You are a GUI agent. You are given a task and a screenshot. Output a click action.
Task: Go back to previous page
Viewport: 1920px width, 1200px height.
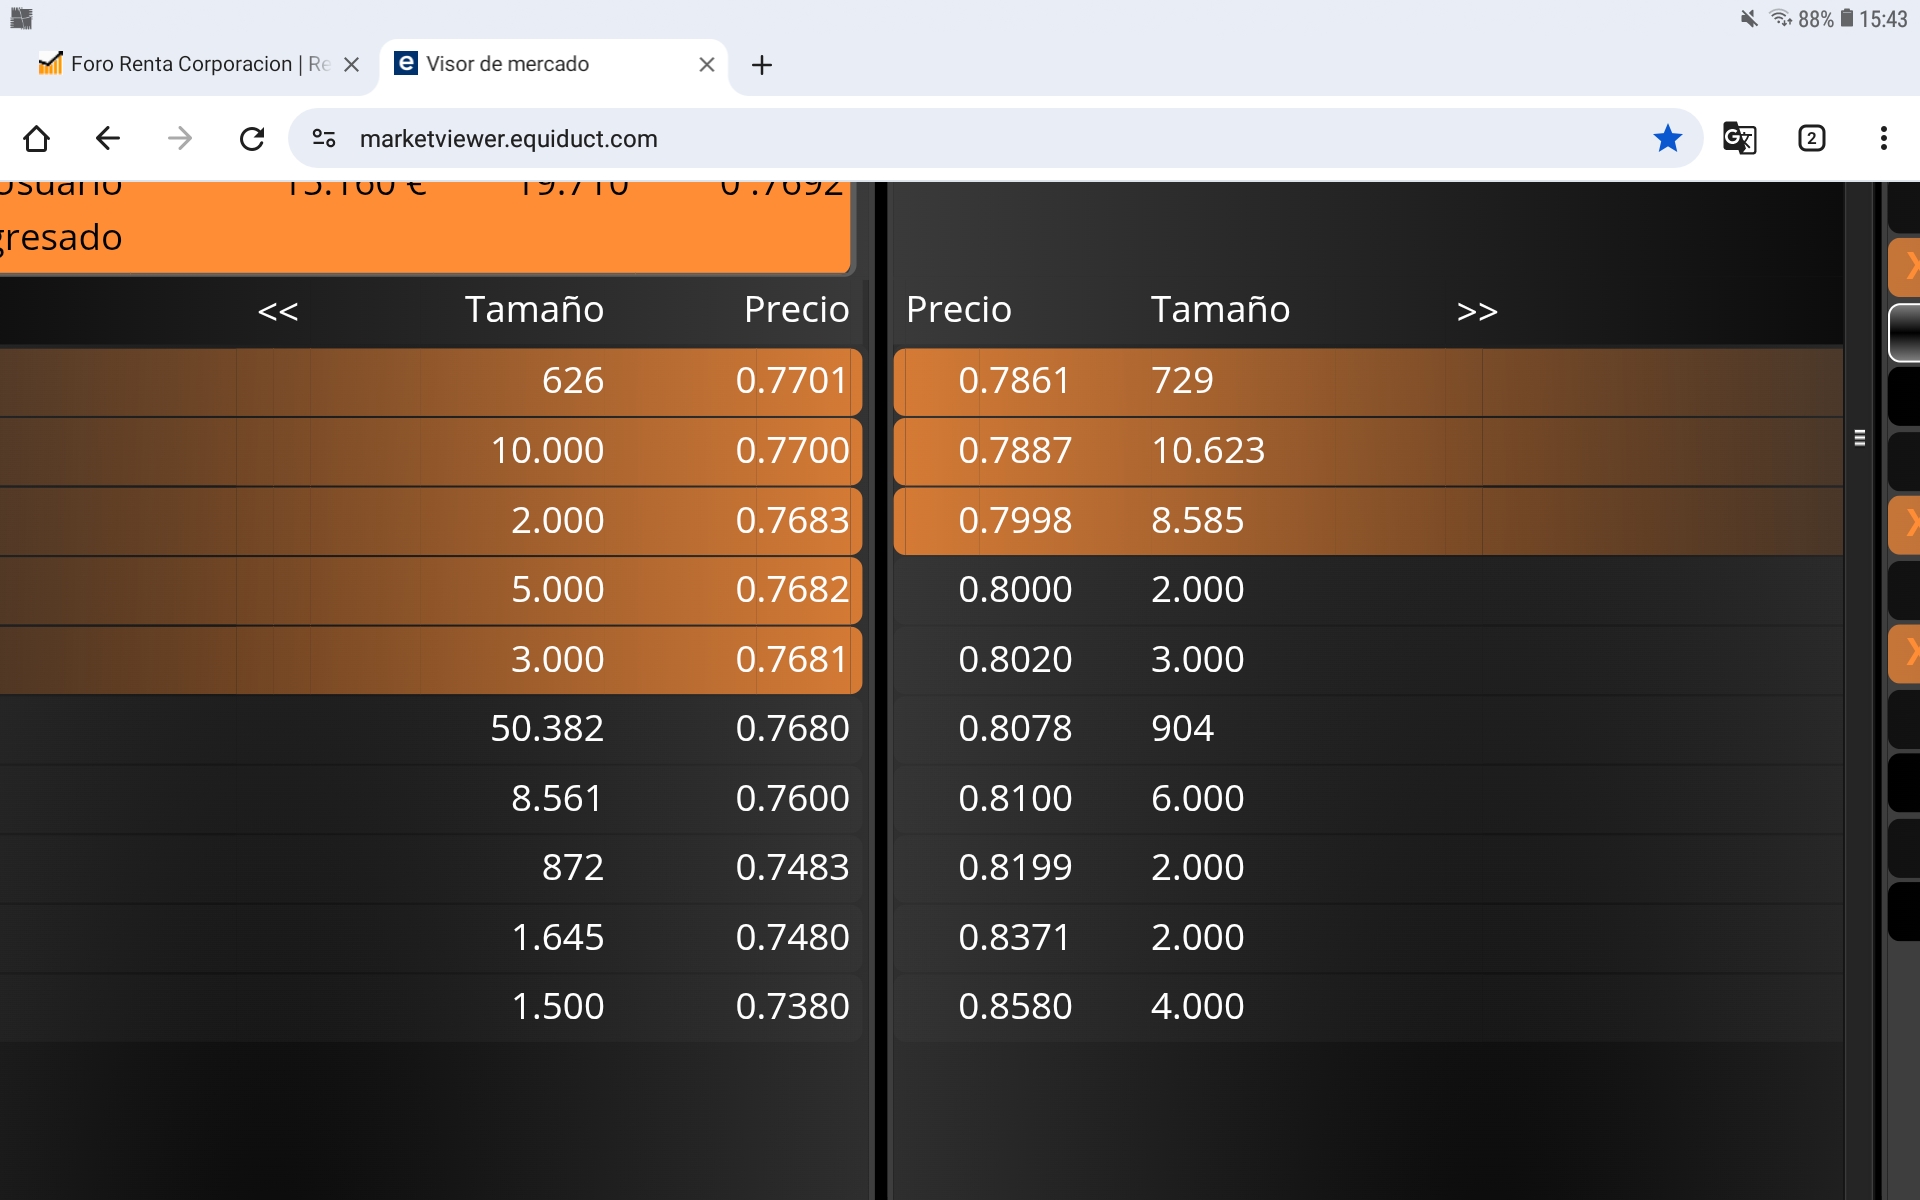[x=108, y=138]
